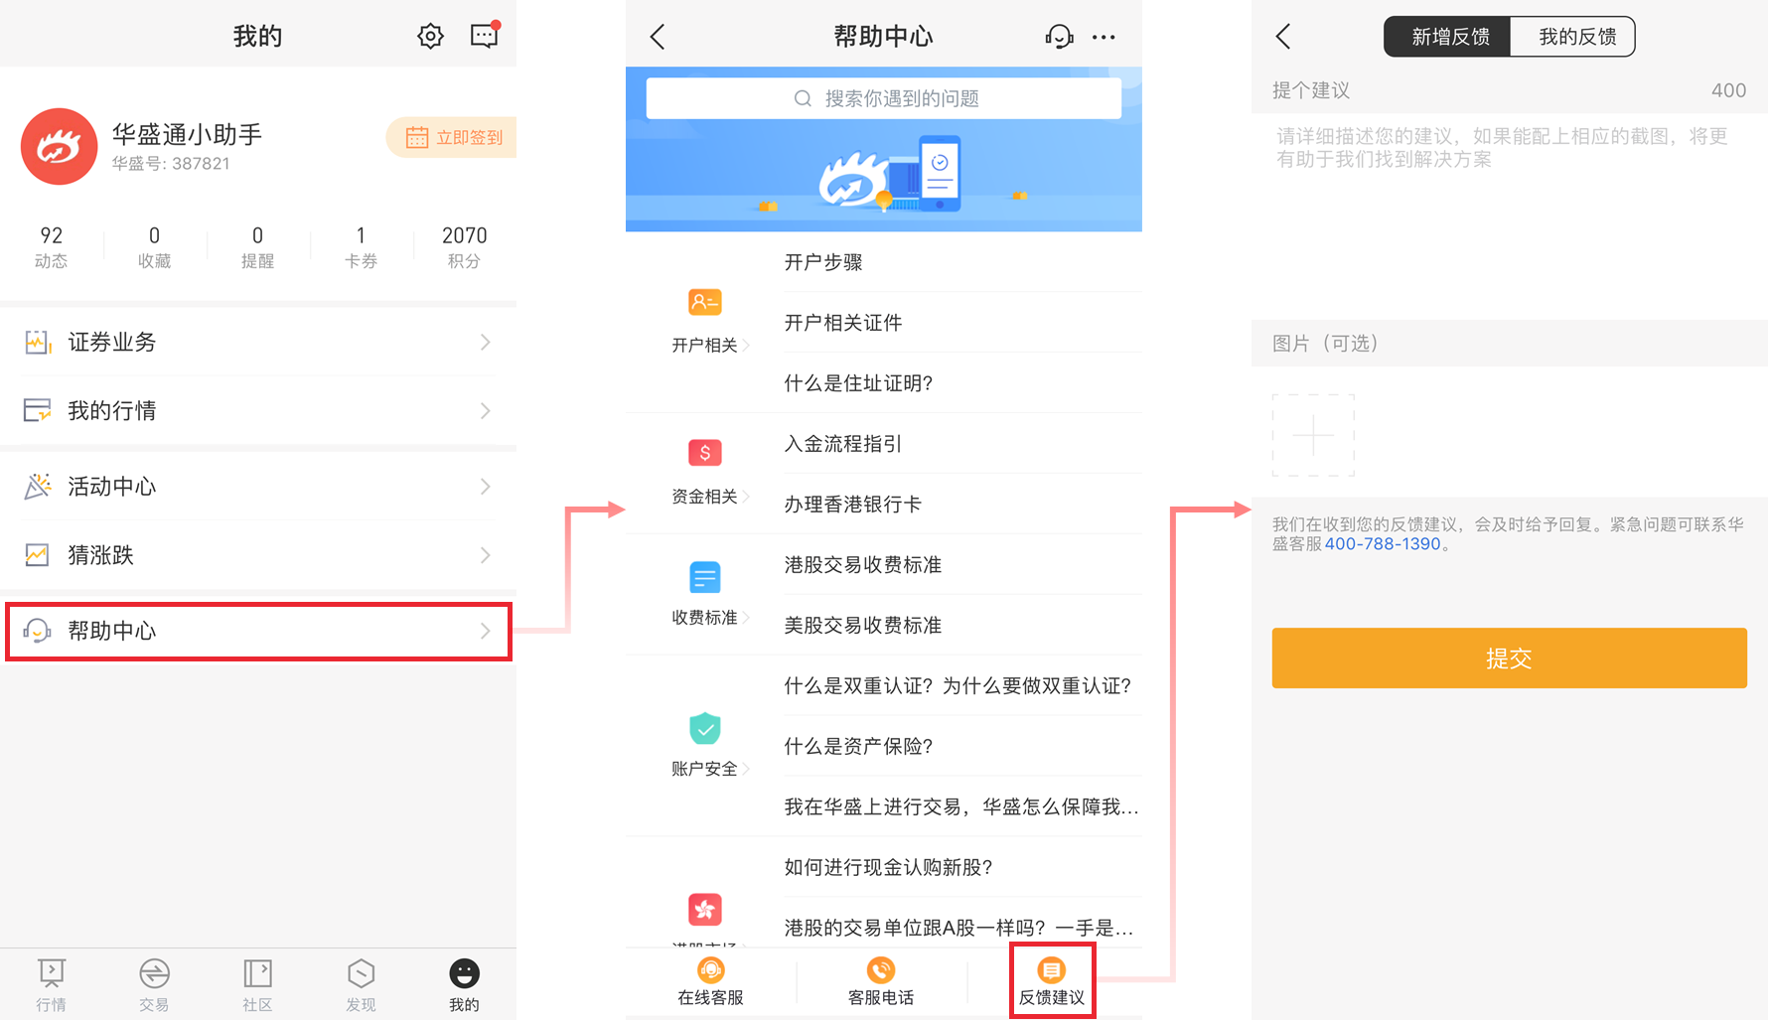Go back from the feedback screen
This screenshot has width=1768, height=1020.
(x=1284, y=37)
